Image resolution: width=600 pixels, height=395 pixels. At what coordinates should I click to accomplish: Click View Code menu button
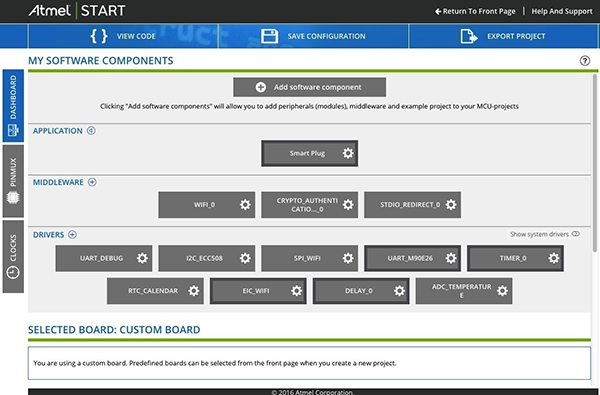123,36
